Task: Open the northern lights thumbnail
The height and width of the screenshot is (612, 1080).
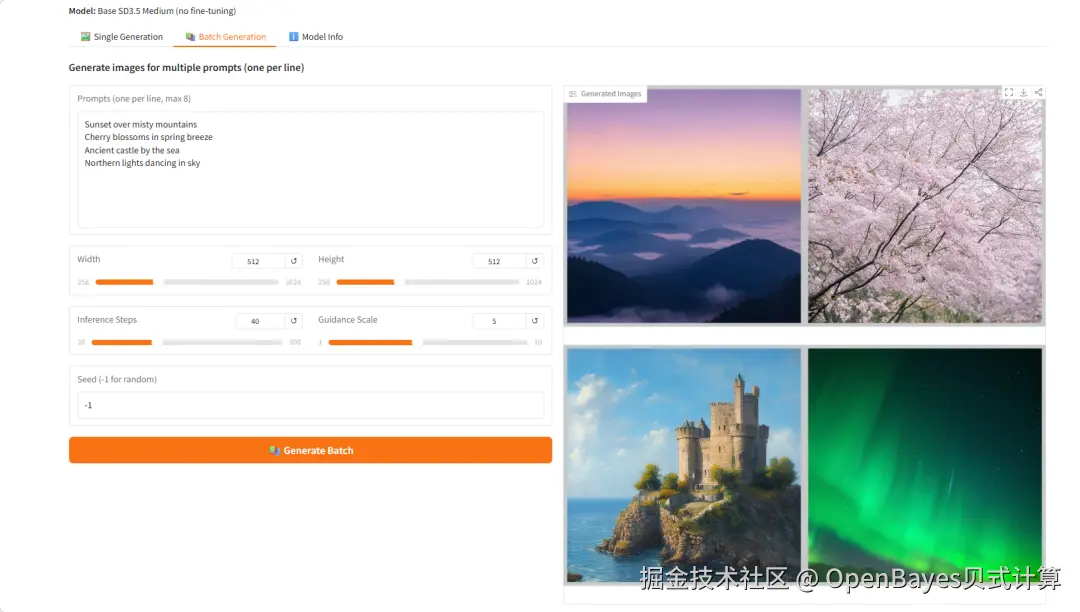Action: 925,465
